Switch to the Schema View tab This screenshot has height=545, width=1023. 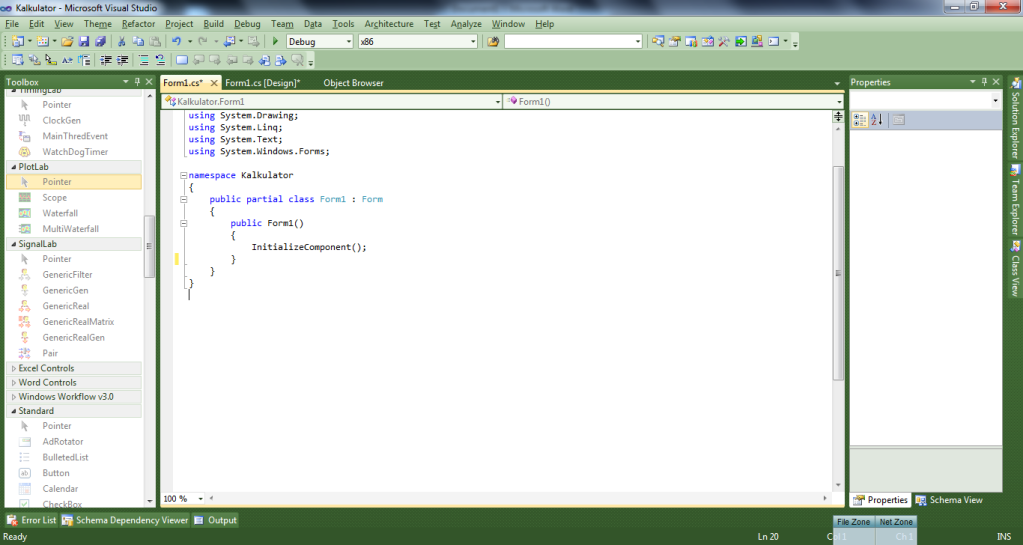(x=949, y=500)
